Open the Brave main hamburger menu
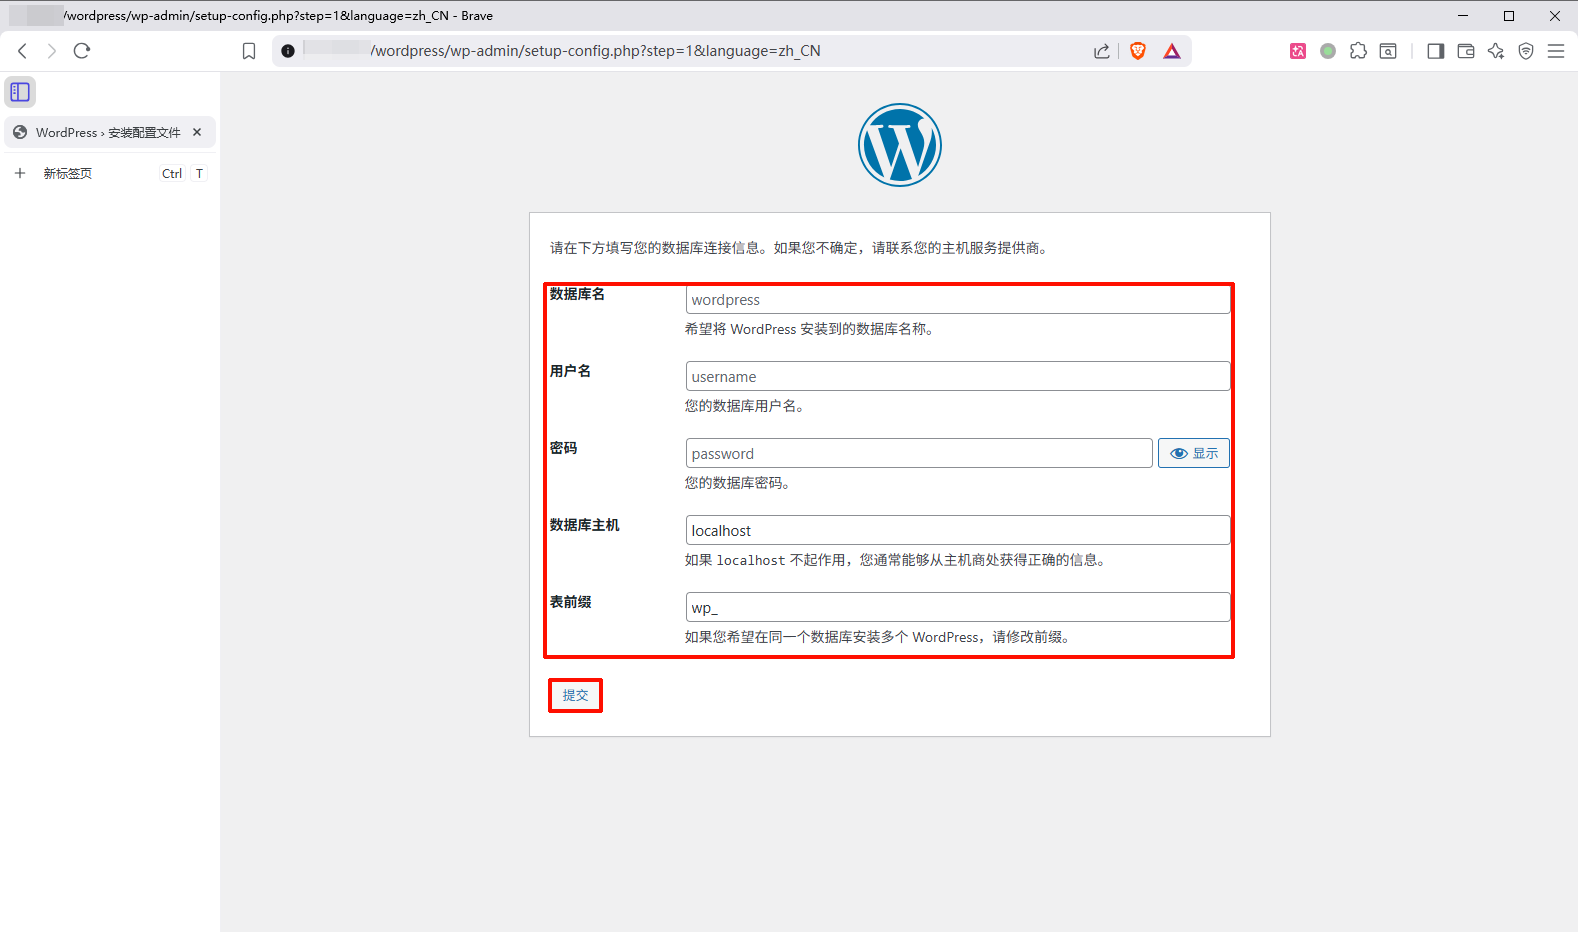 (1556, 51)
